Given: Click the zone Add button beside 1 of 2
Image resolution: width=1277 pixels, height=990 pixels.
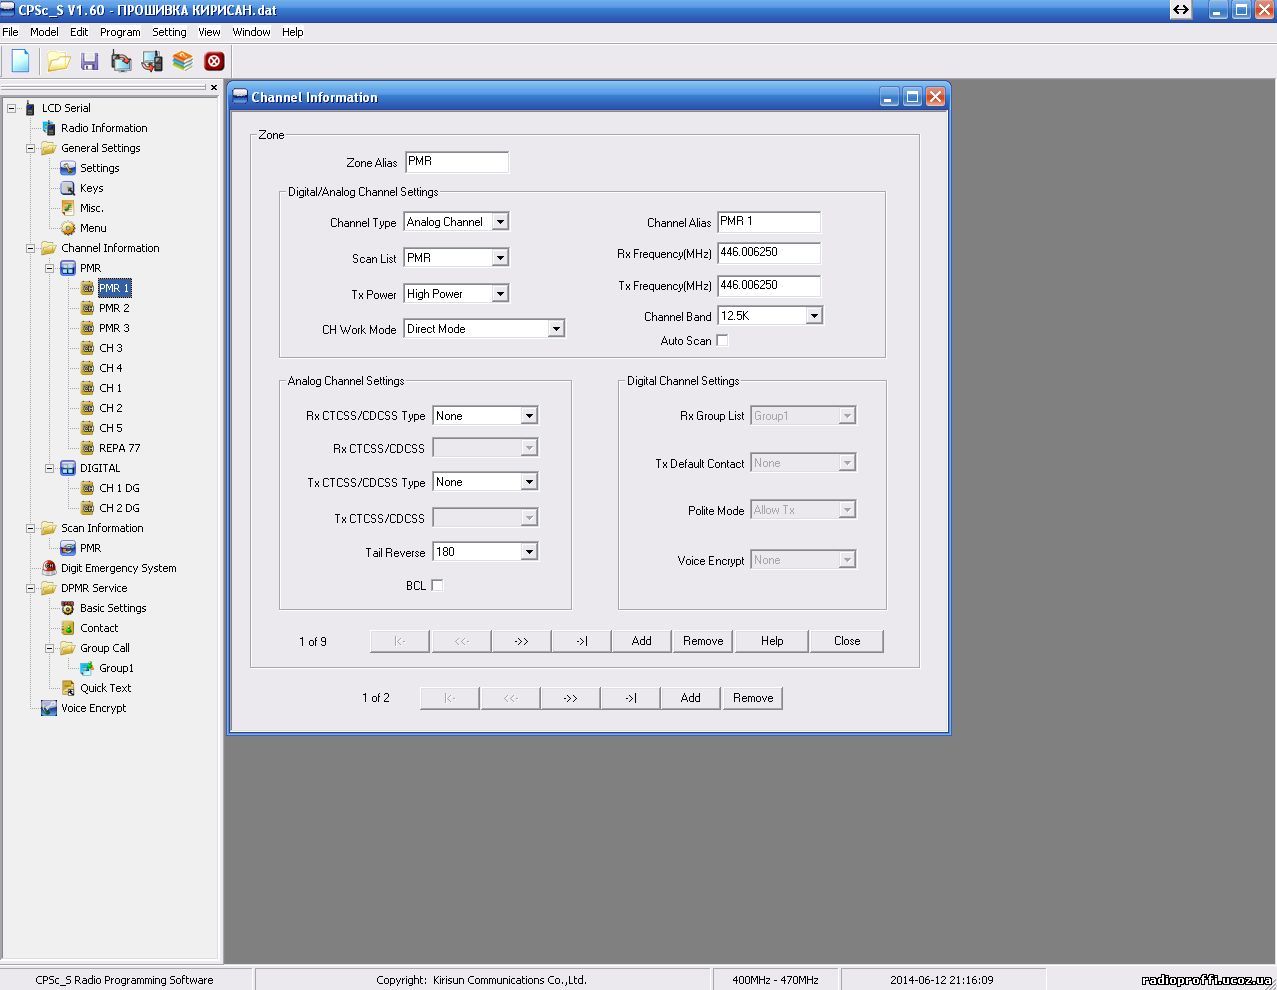Looking at the screenshot, I should pyautogui.click(x=691, y=698).
